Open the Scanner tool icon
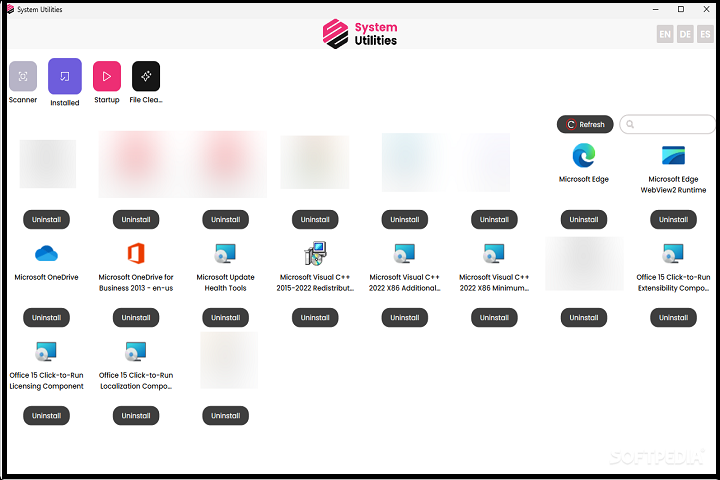The height and width of the screenshot is (480, 720). tap(23, 76)
